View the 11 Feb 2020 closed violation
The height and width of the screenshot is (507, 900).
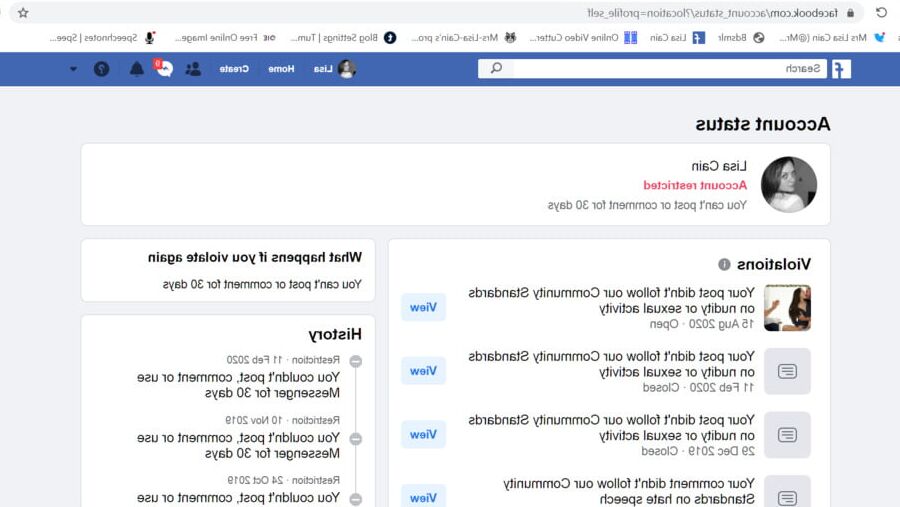click(x=423, y=371)
